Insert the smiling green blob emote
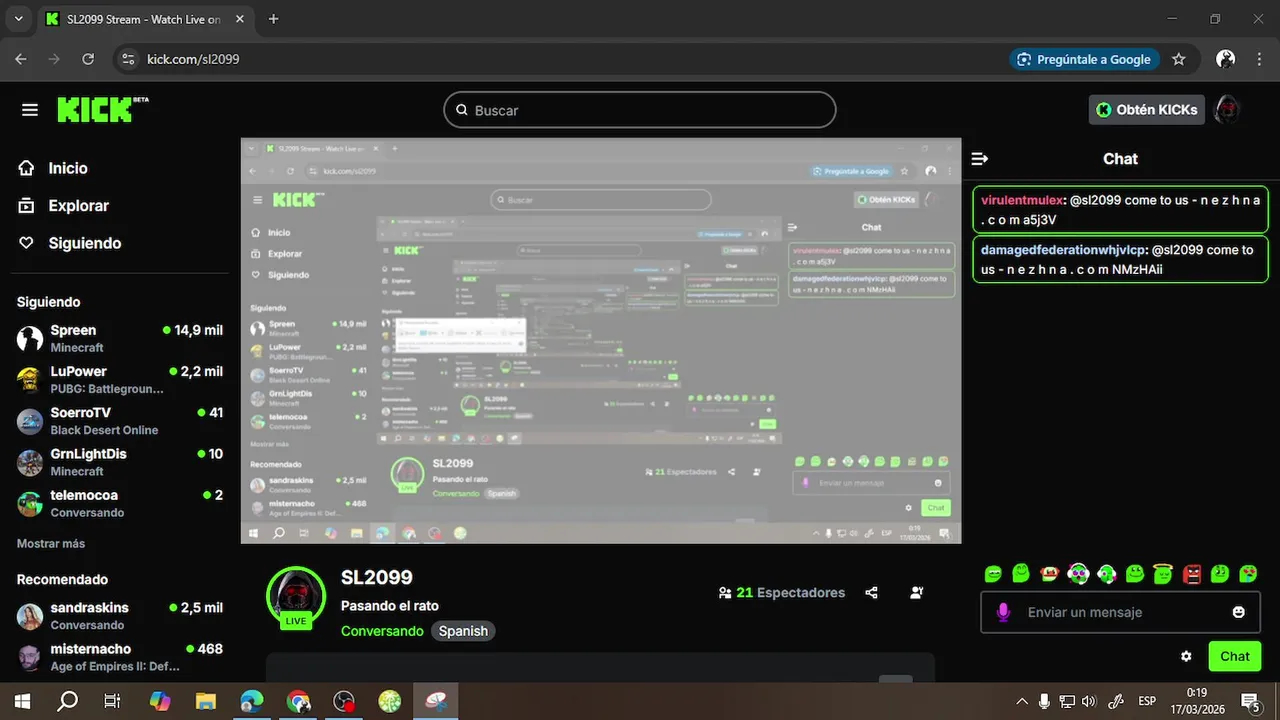 click(x=1021, y=574)
